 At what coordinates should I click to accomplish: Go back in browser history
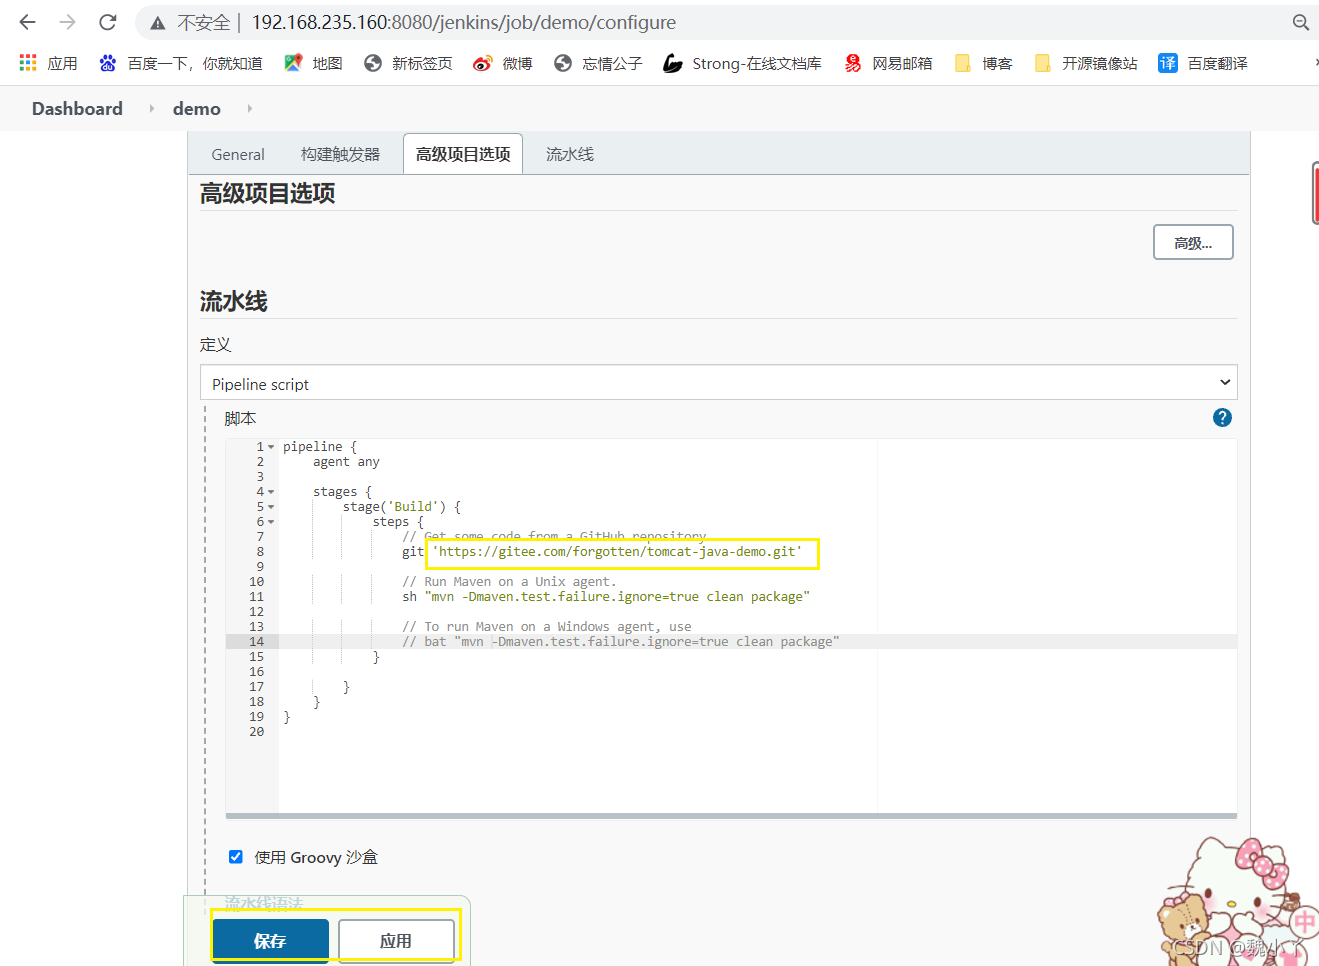(x=28, y=22)
